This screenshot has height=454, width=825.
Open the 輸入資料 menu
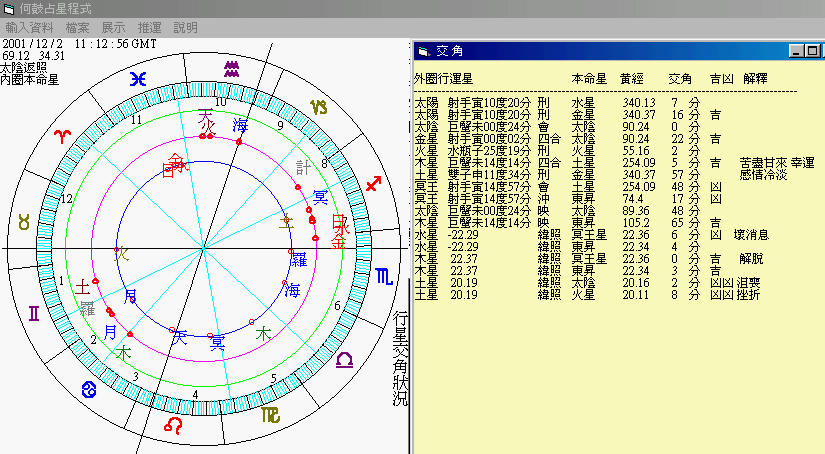(29, 27)
